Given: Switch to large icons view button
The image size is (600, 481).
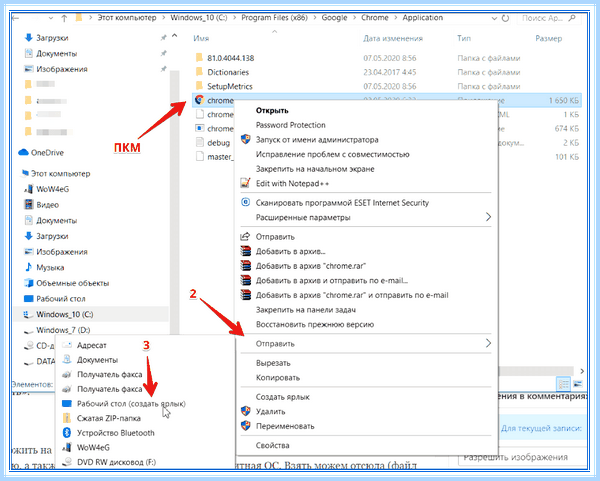Looking at the screenshot, I should pyautogui.click(x=578, y=383).
